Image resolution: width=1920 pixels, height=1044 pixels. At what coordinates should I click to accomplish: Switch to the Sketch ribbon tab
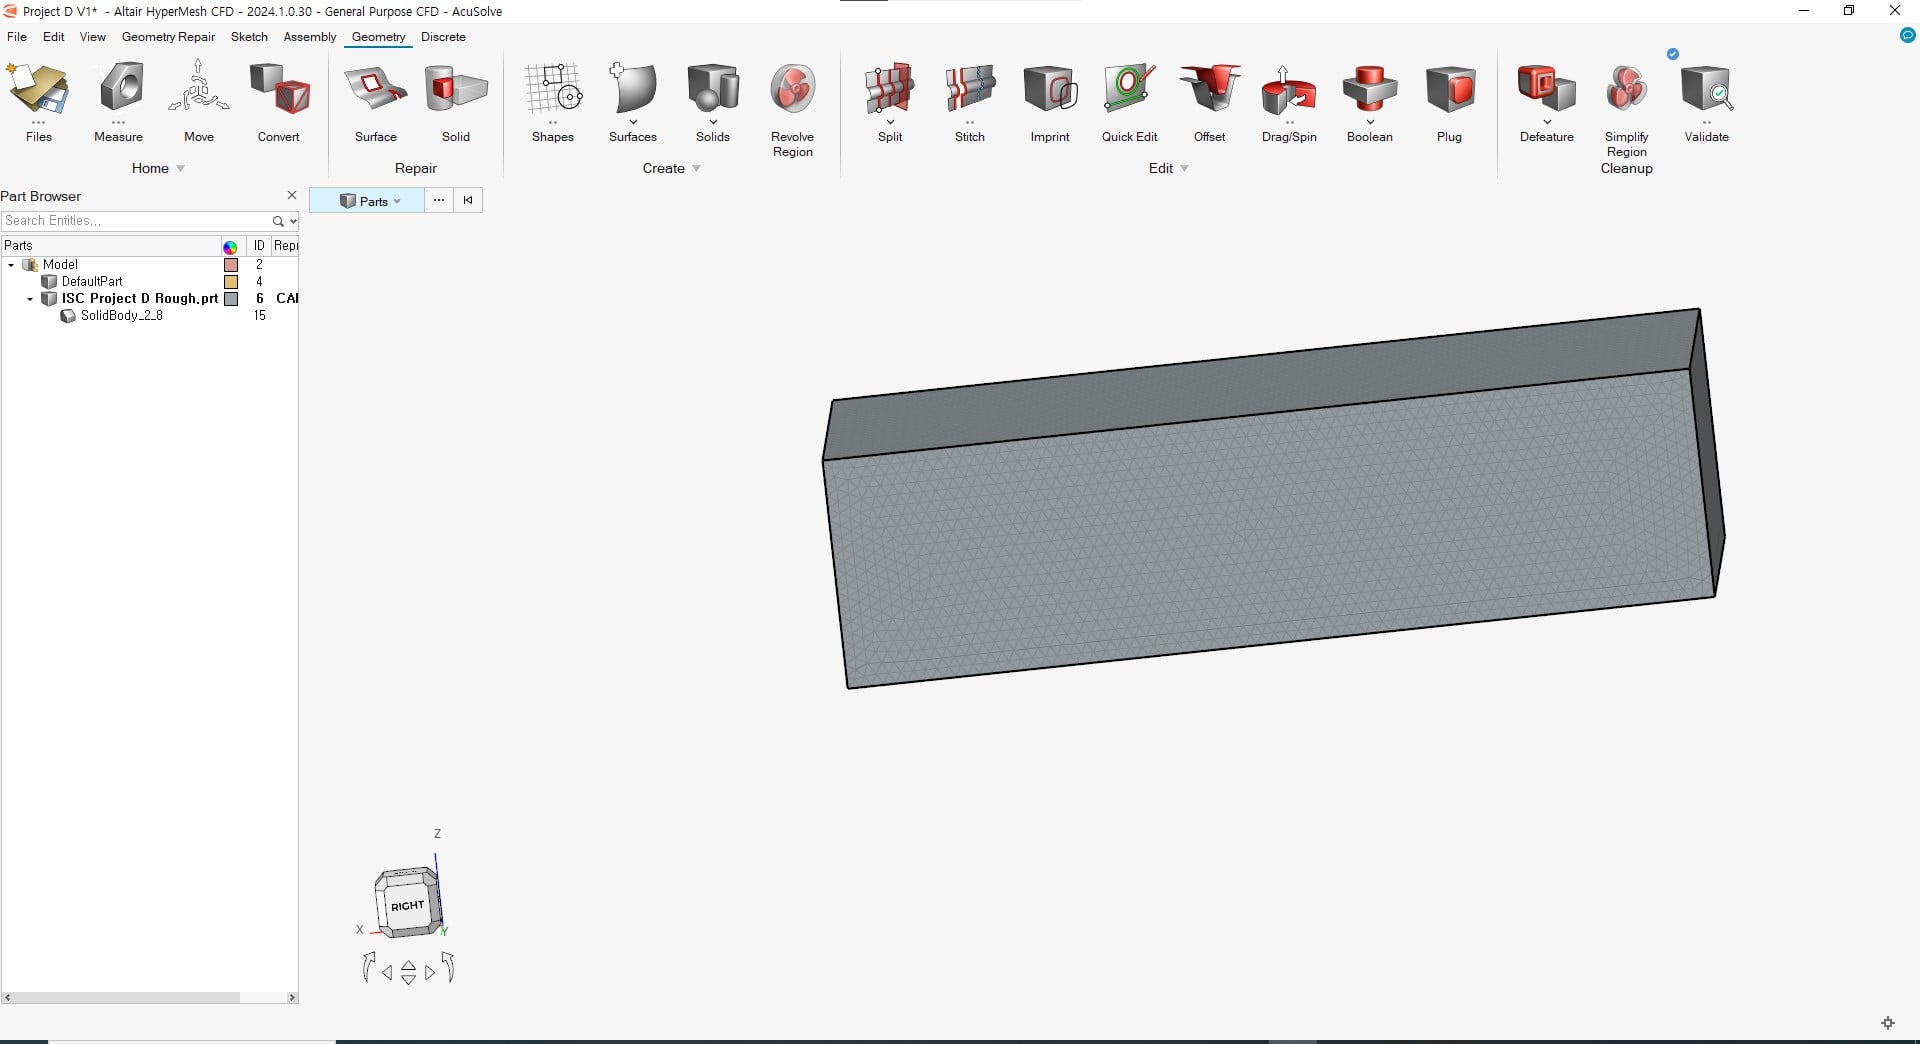point(249,37)
